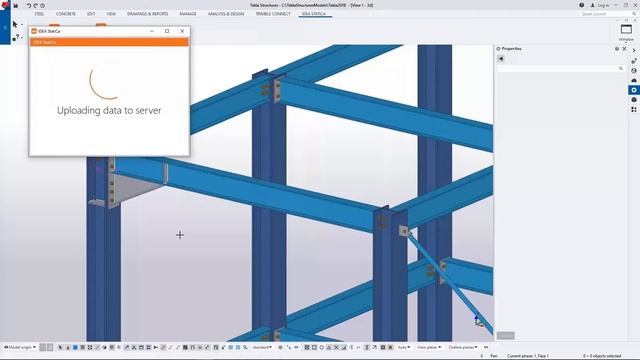Open the CONCRETE ribbon tab

(66, 14)
